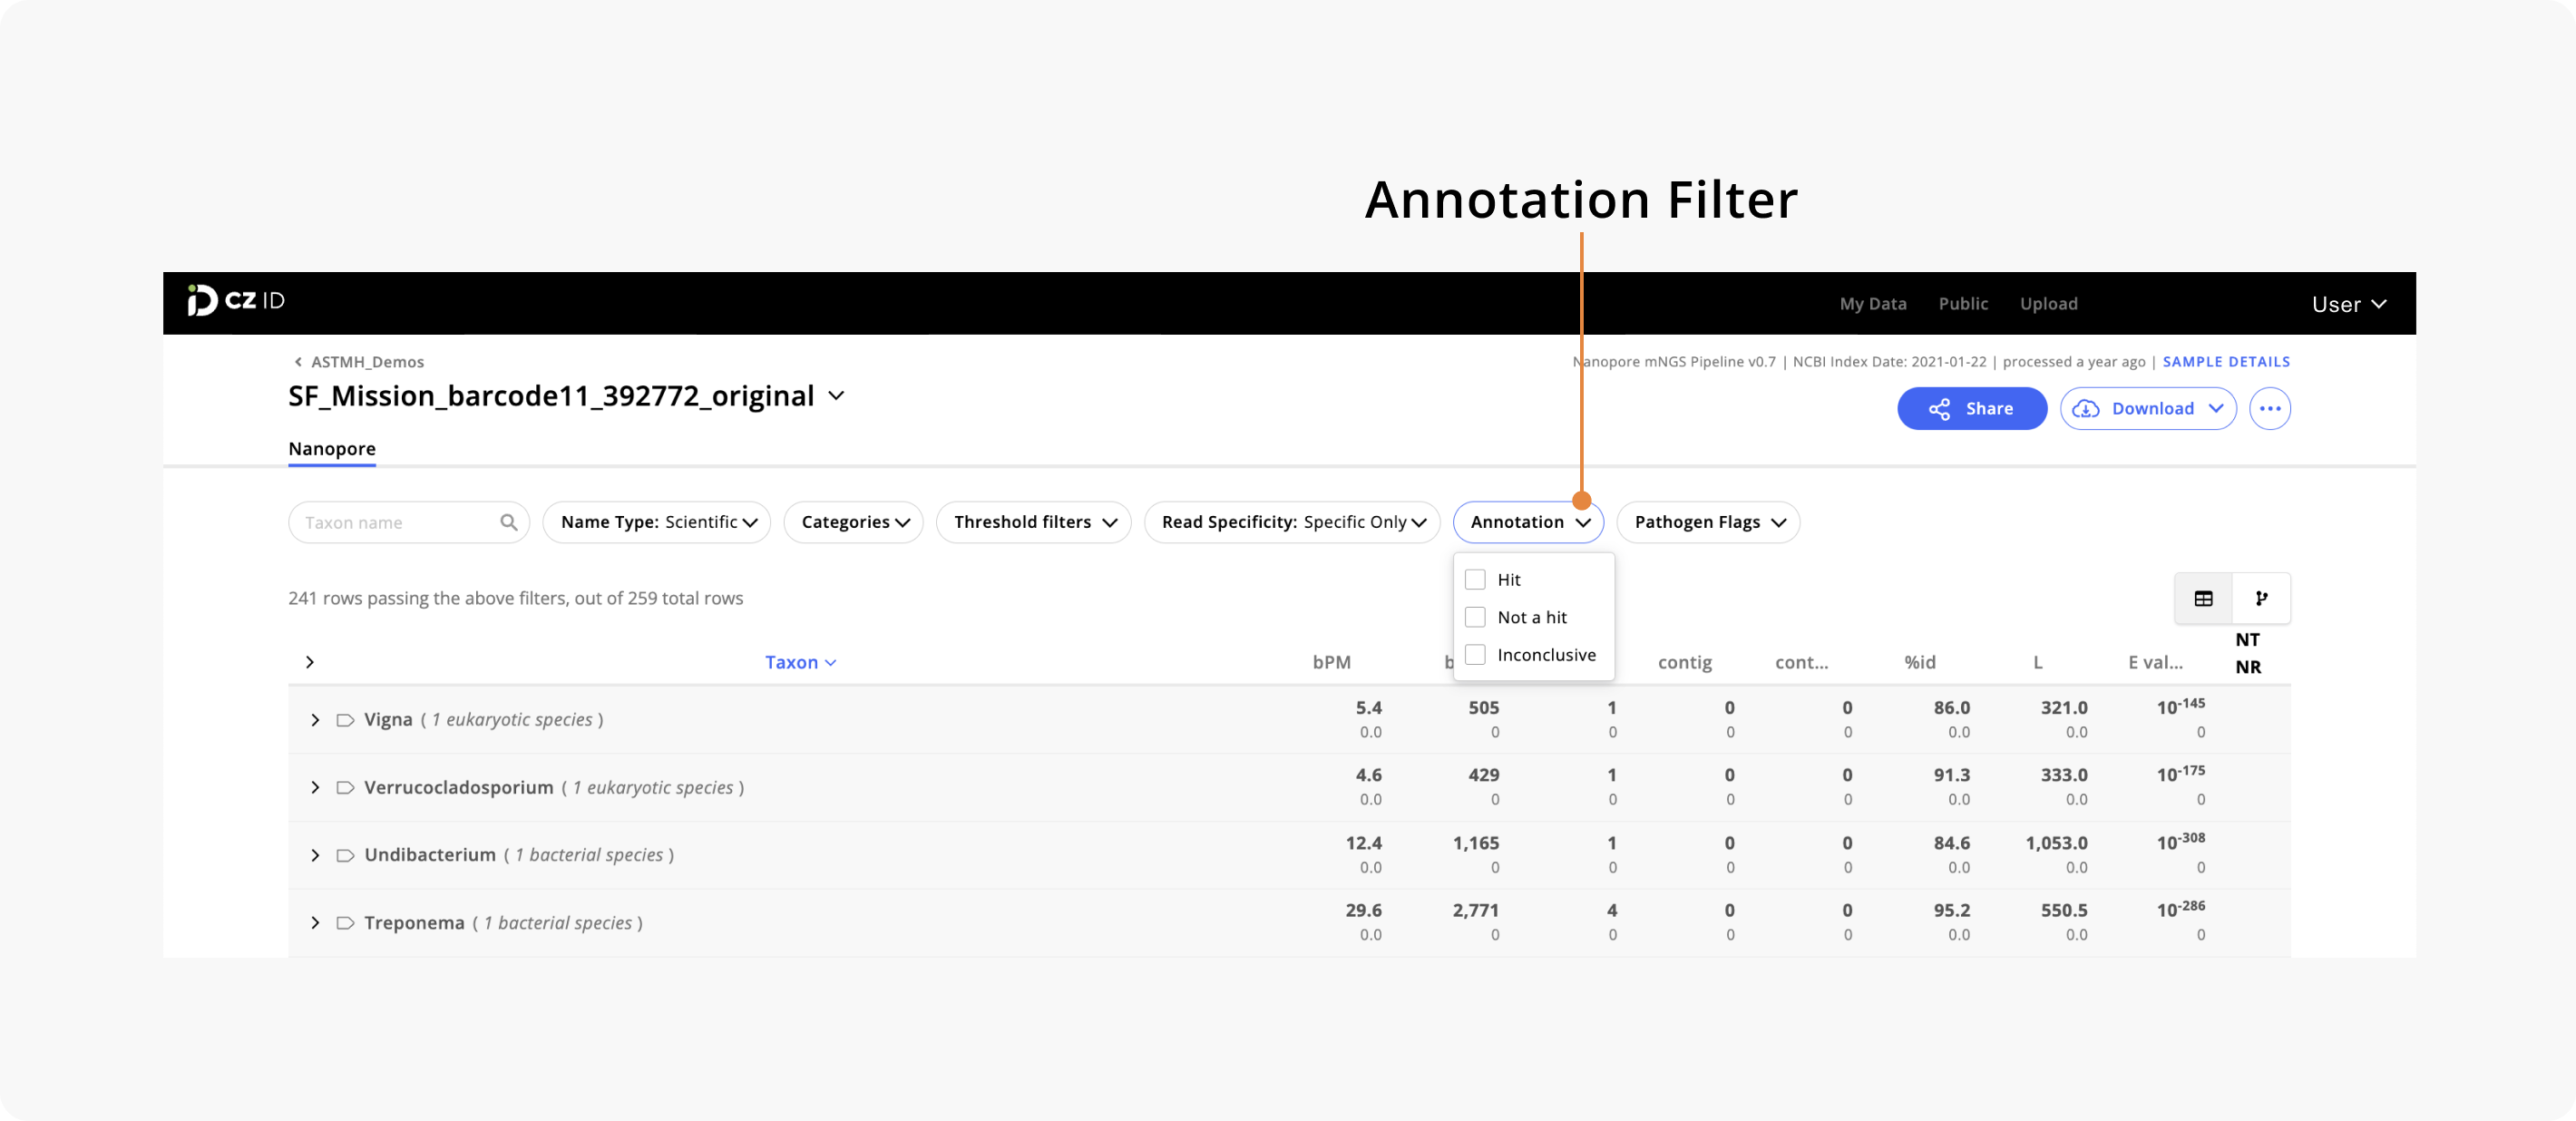
Task: Select the Nanopore tab
Action: coord(332,449)
